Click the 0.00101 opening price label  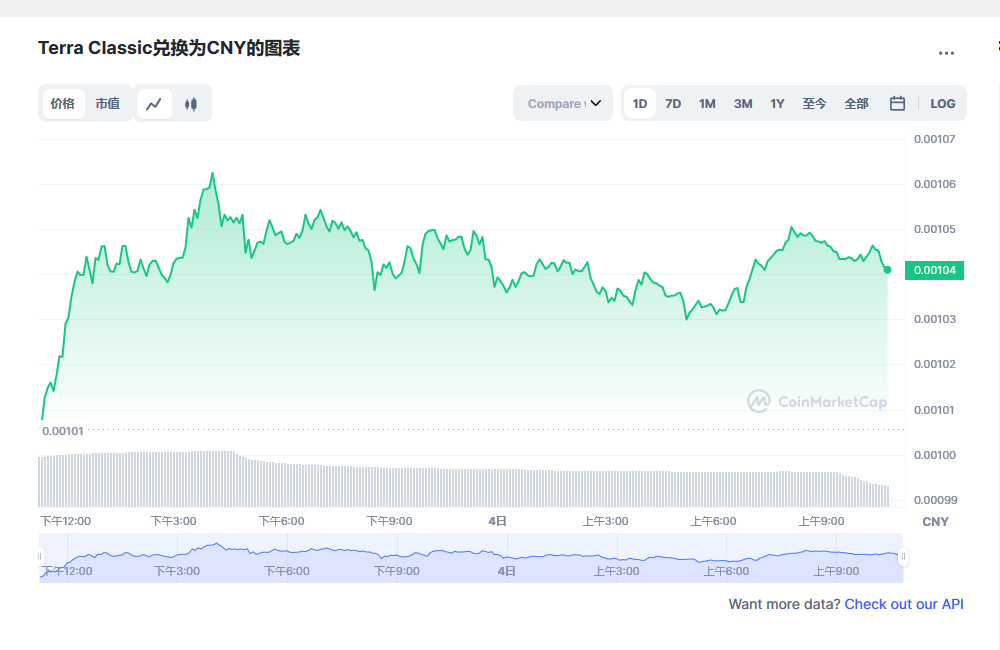(x=62, y=431)
